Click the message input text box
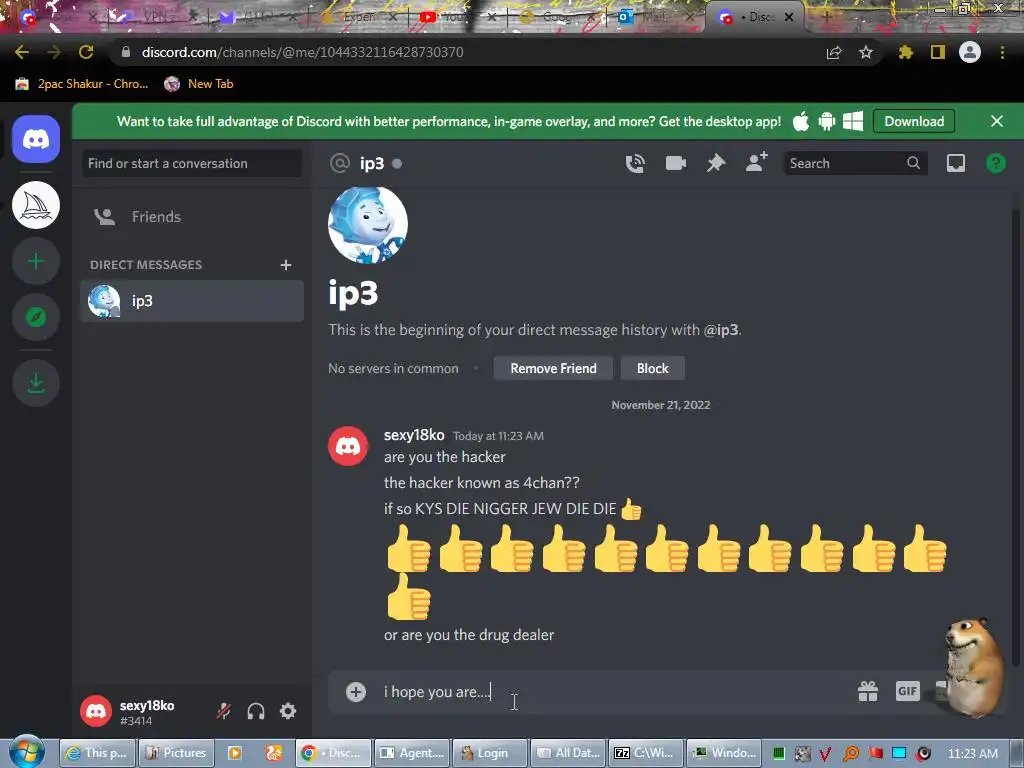 (614, 692)
